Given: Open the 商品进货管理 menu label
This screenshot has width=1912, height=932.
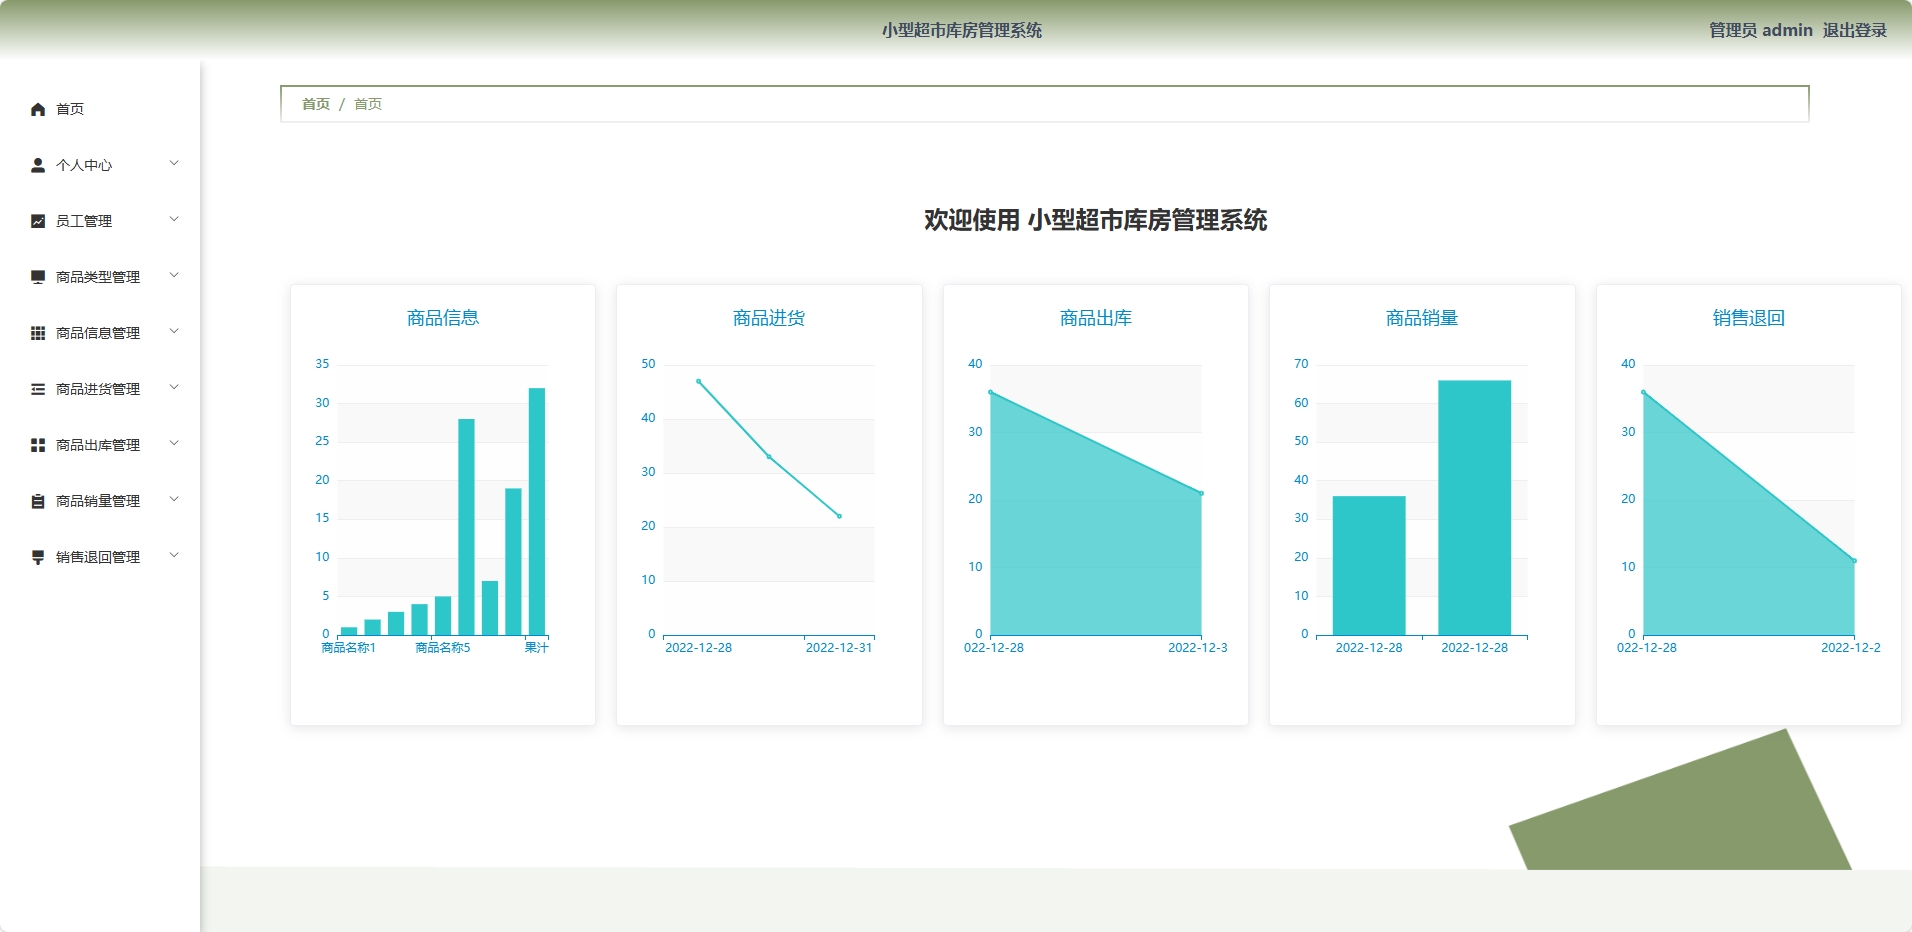Looking at the screenshot, I should pyautogui.click(x=98, y=389).
